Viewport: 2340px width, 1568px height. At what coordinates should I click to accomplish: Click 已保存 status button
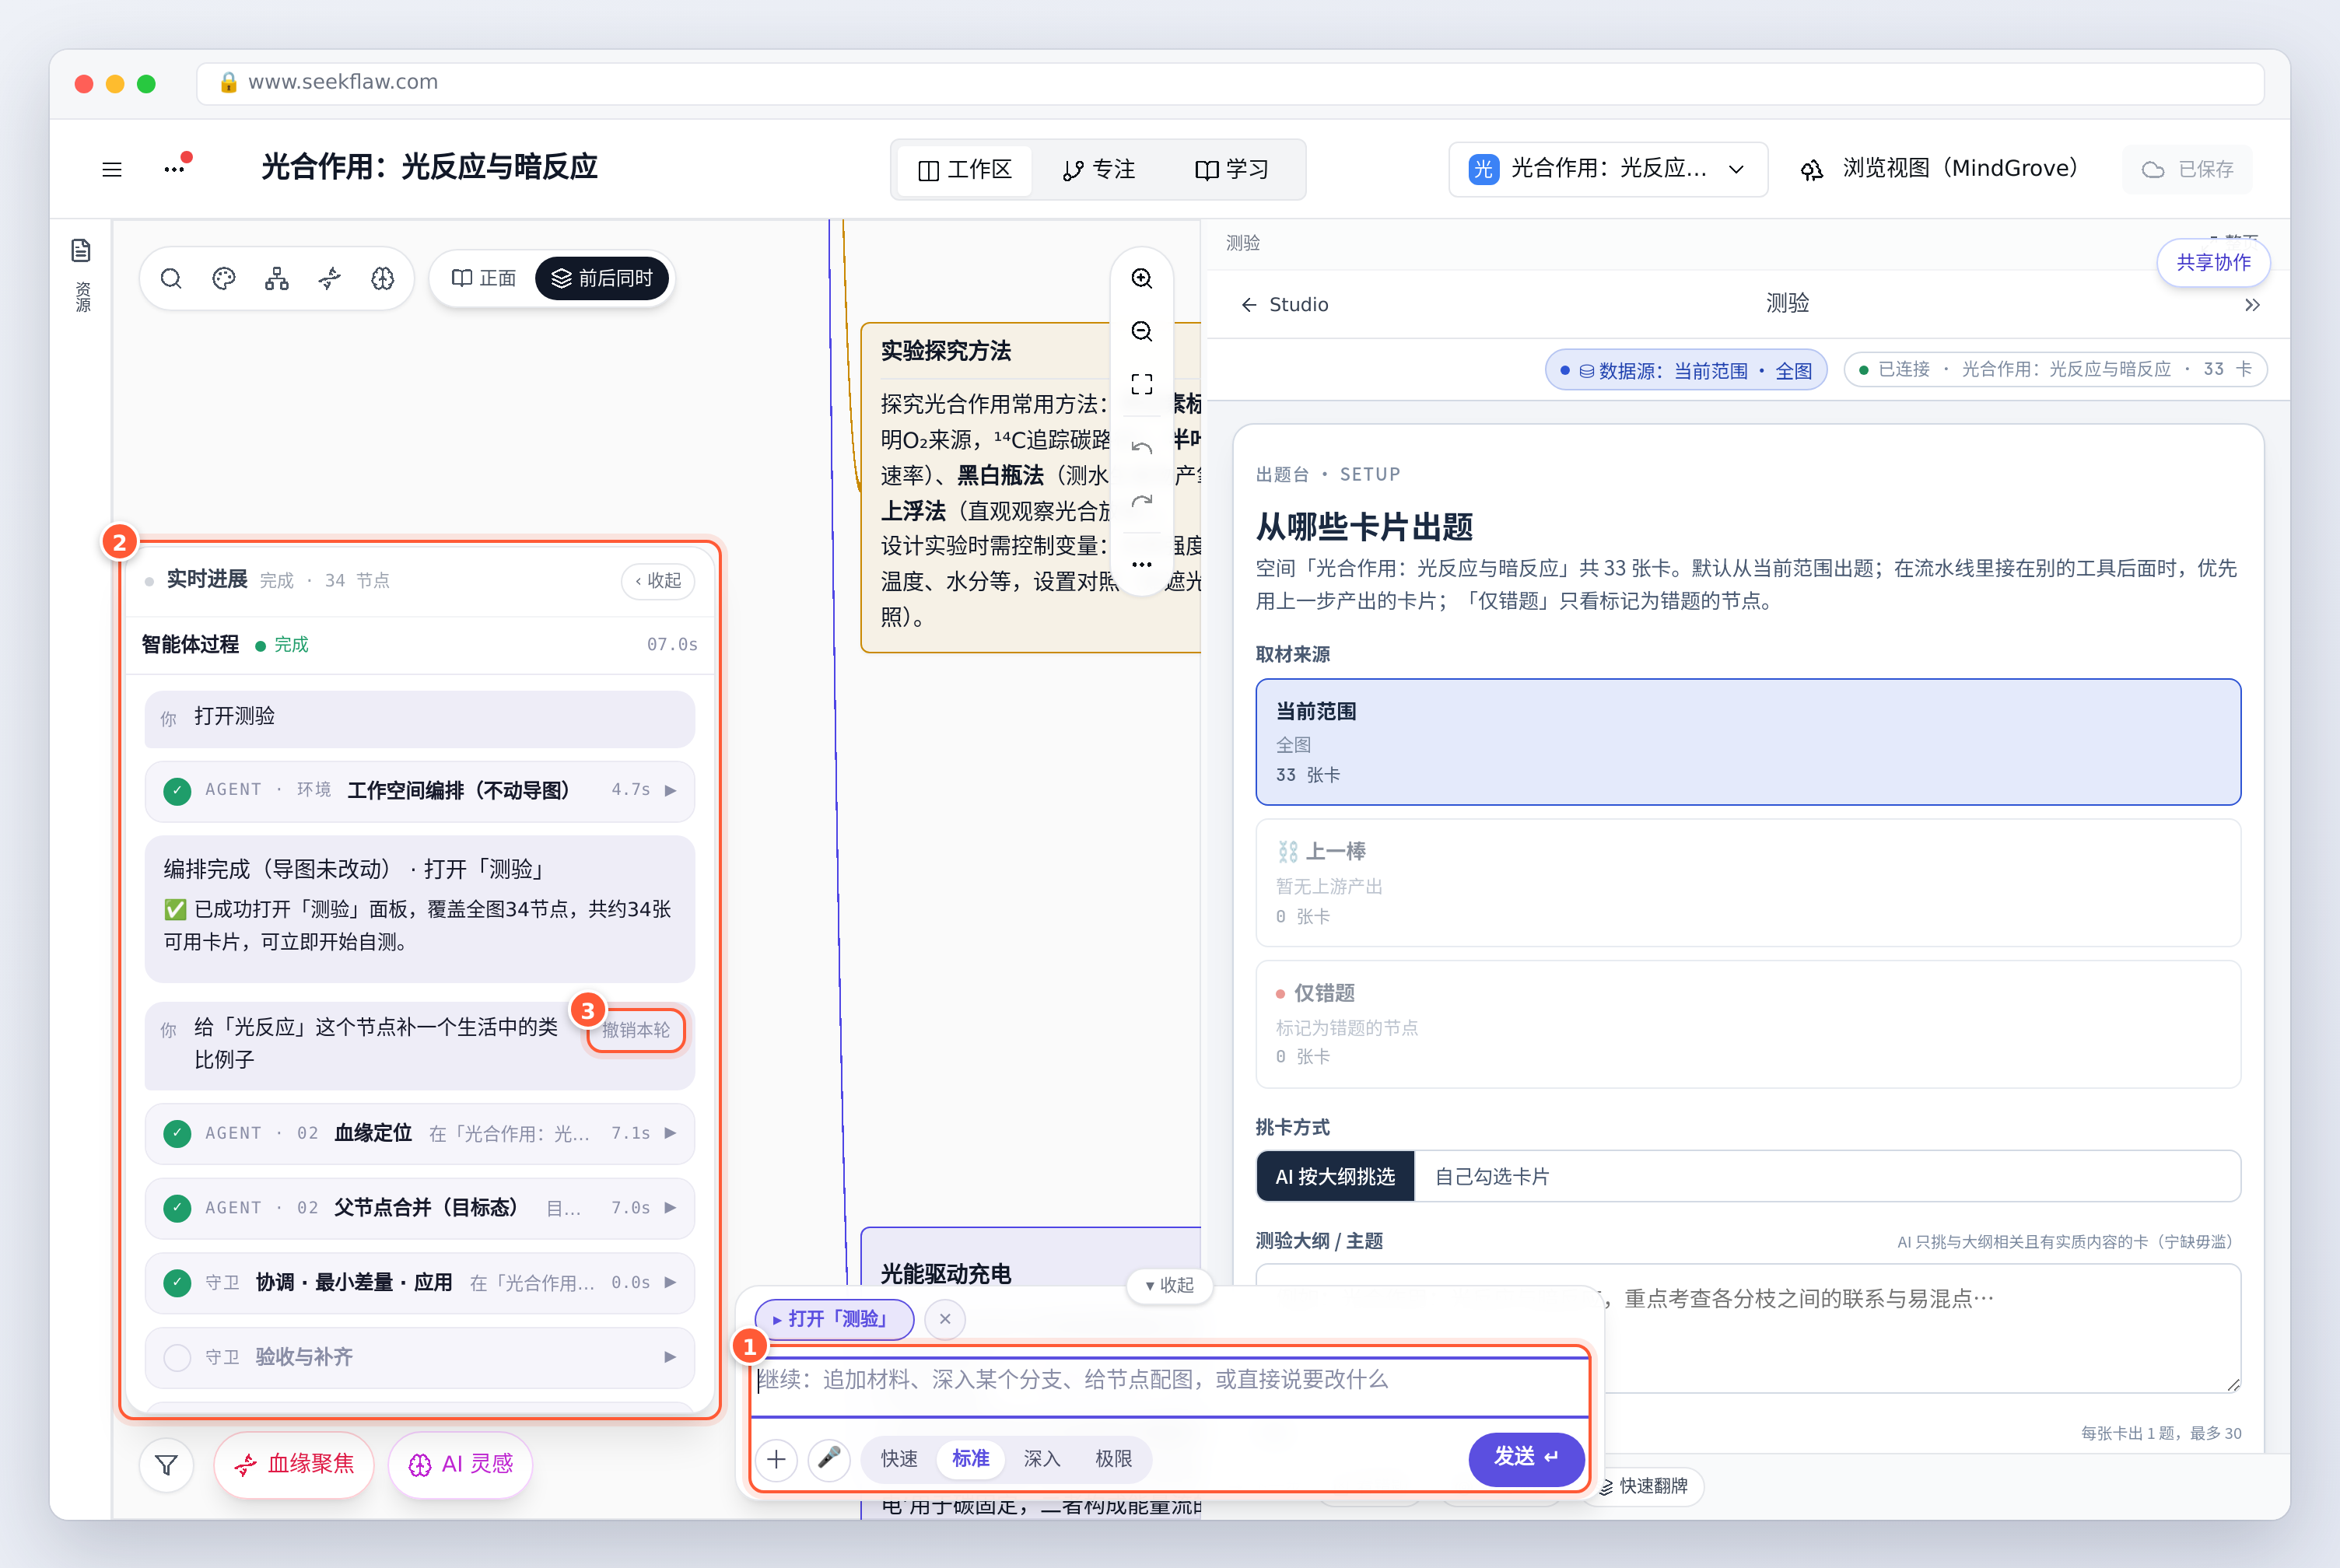pyautogui.click(x=2187, y=169)
